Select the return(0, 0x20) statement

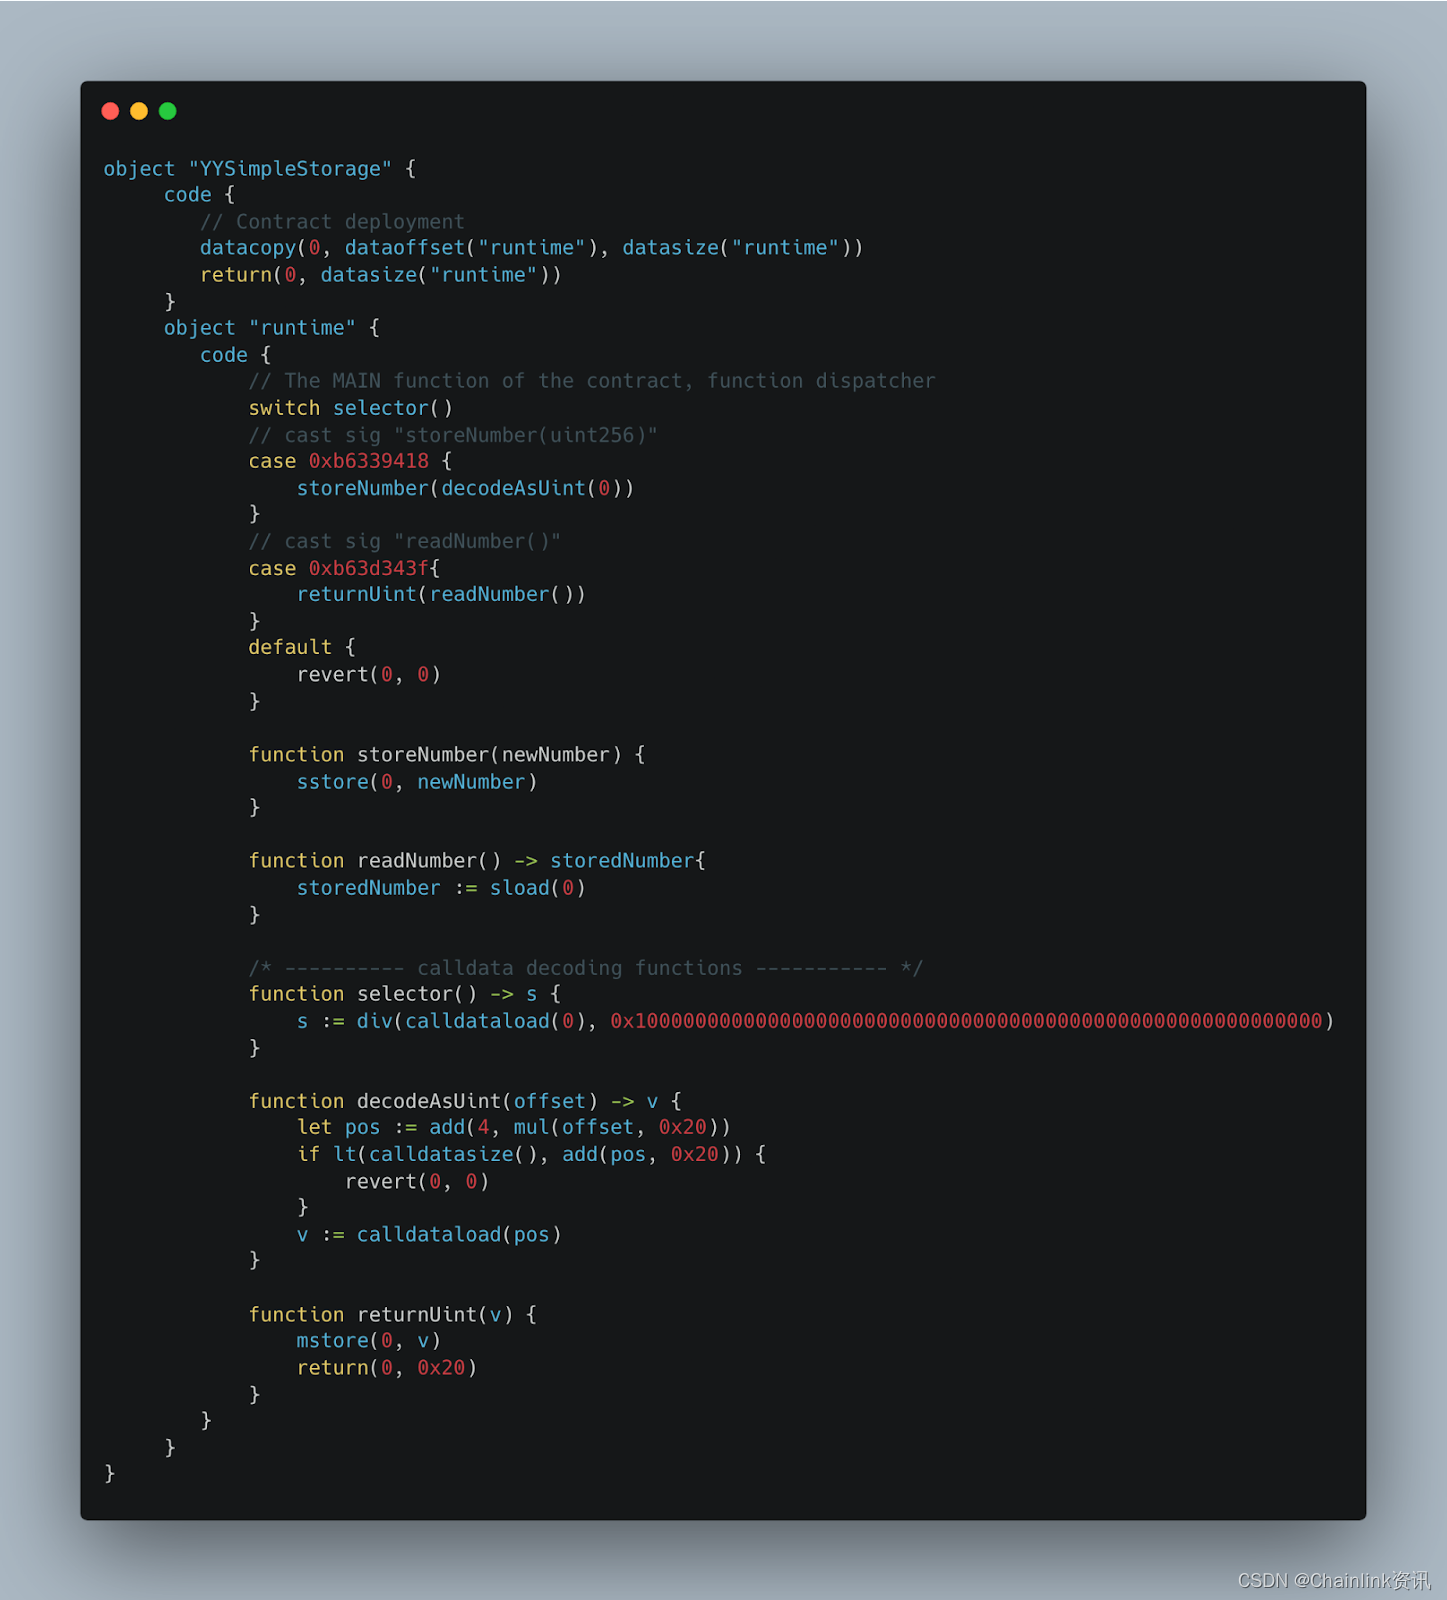pyautogui.click(x=387, y=1368)
